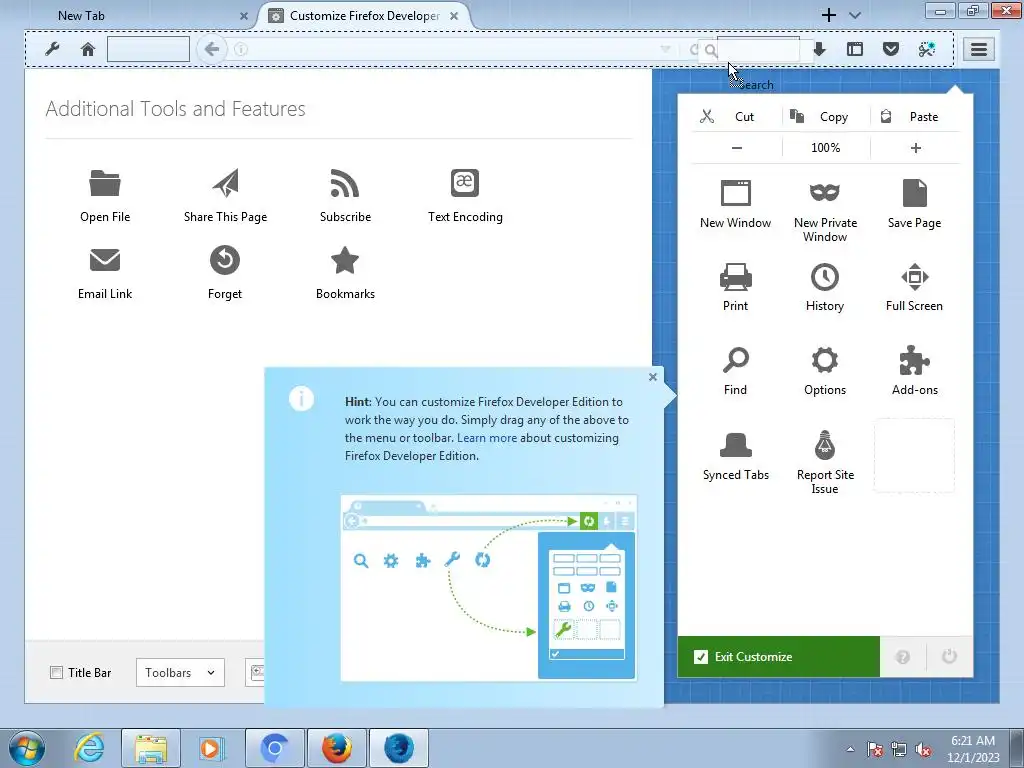Select the Open File item
This screenshot has height=768, width=1024.
104,196
